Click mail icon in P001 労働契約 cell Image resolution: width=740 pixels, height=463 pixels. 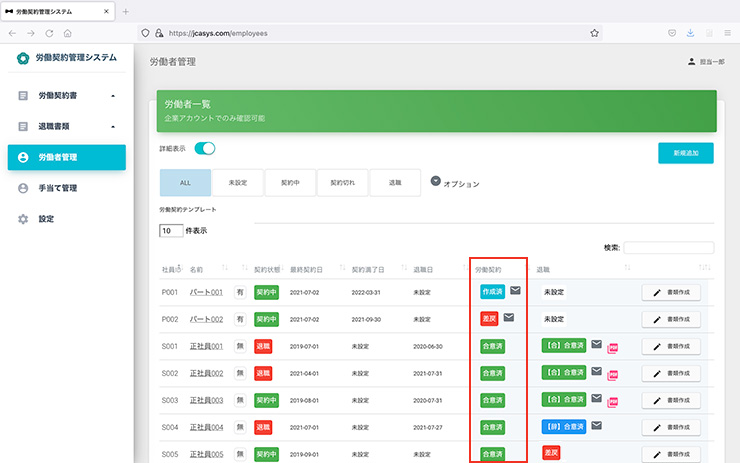pyautogui.click(x=515, y=290)
